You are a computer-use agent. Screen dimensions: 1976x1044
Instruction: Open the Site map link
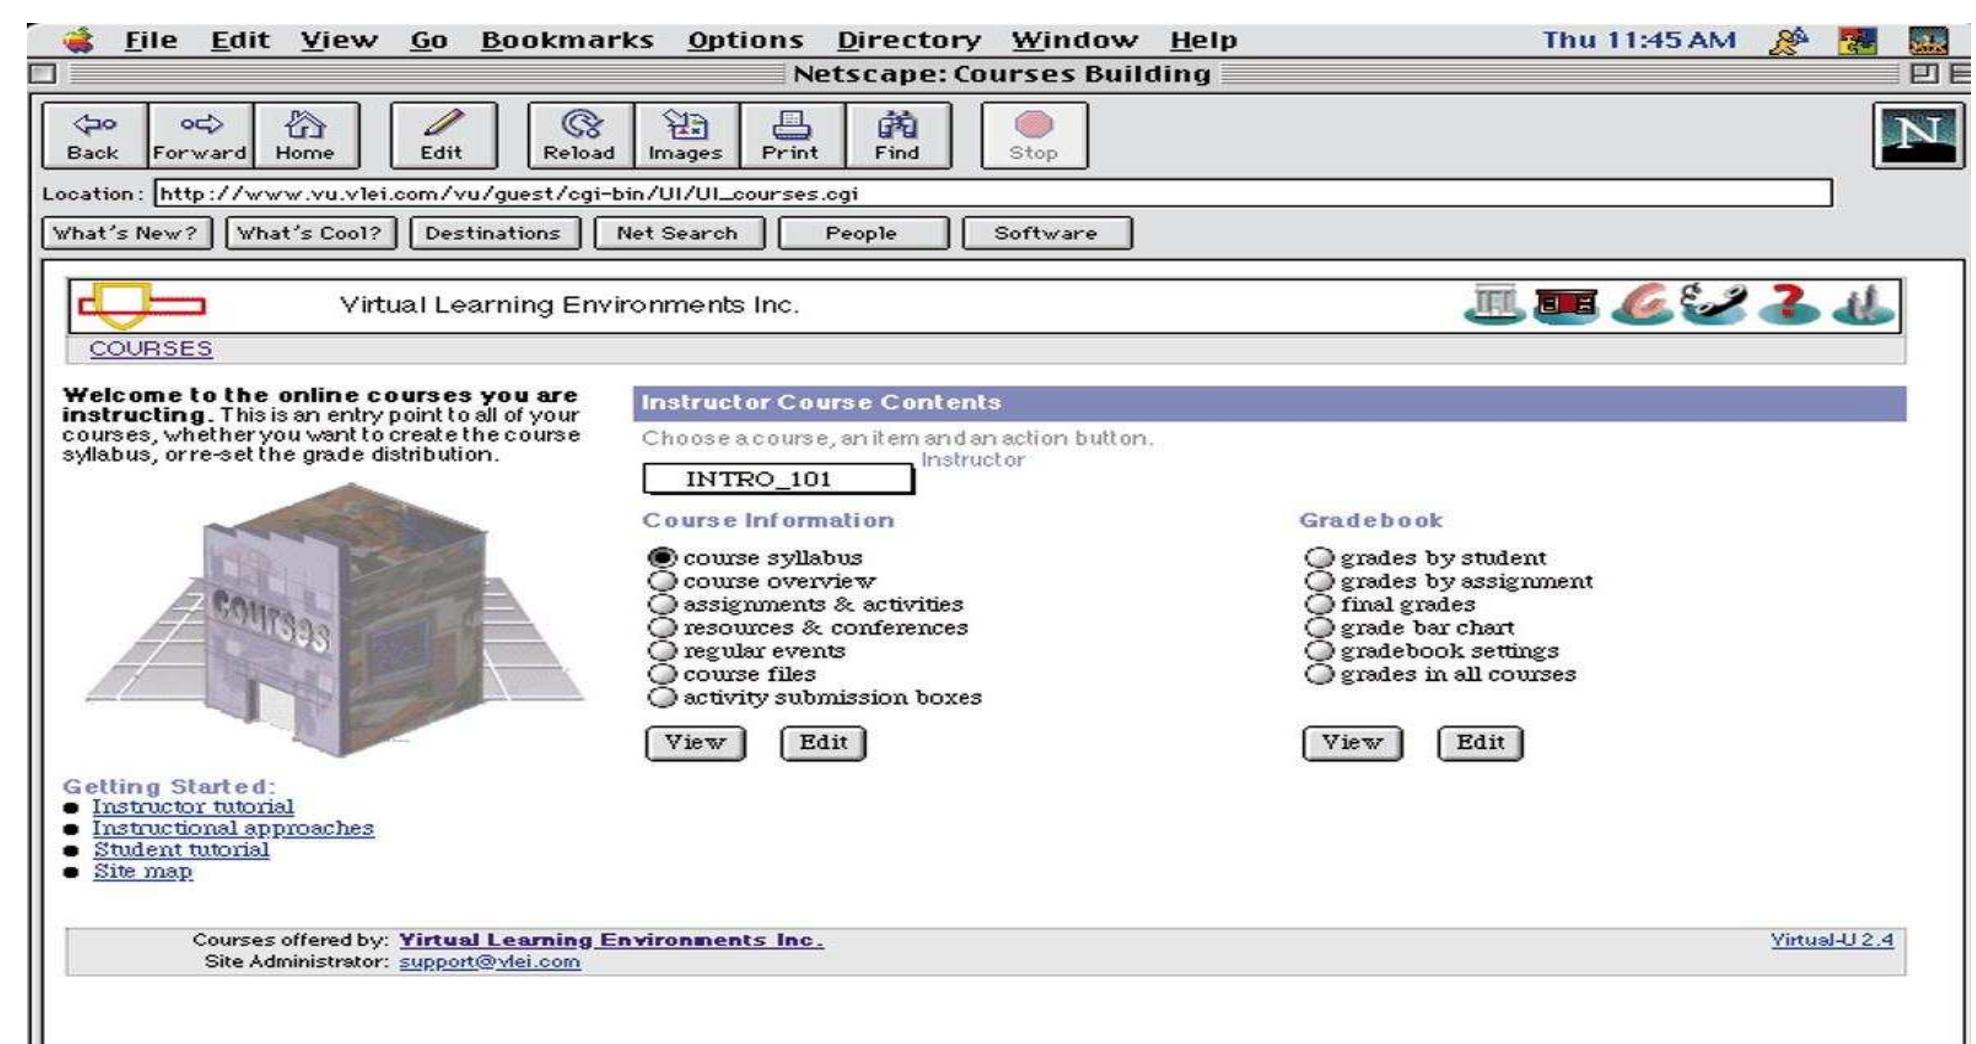tap(143, 871)
